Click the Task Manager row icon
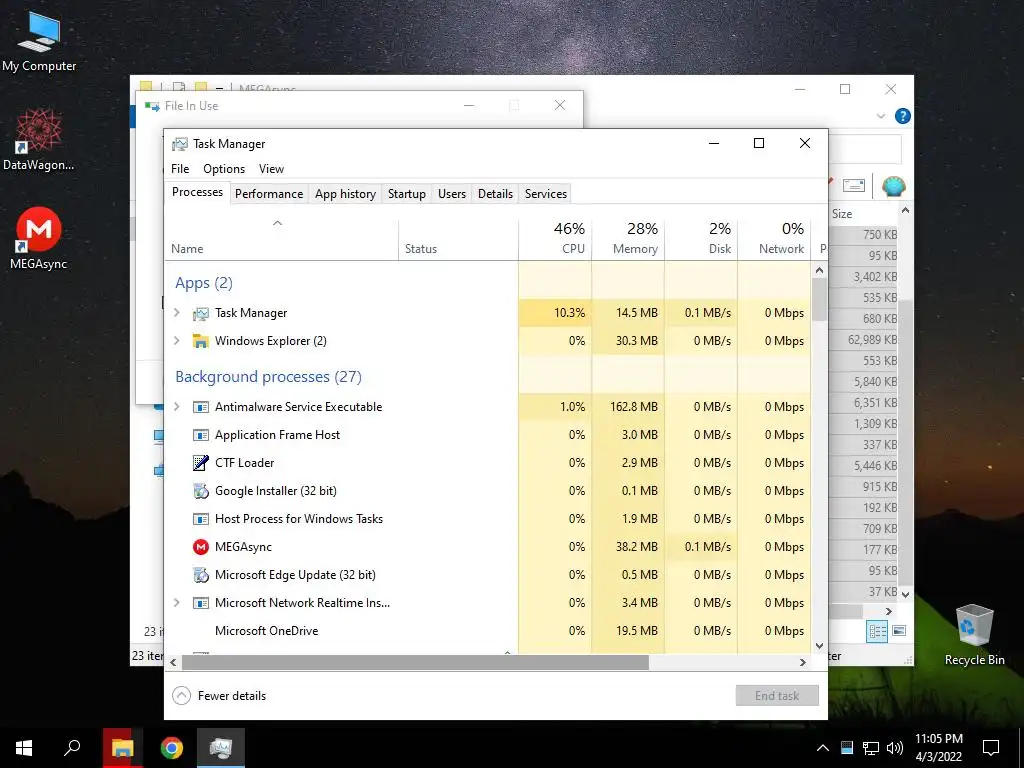 pos(200,313)
